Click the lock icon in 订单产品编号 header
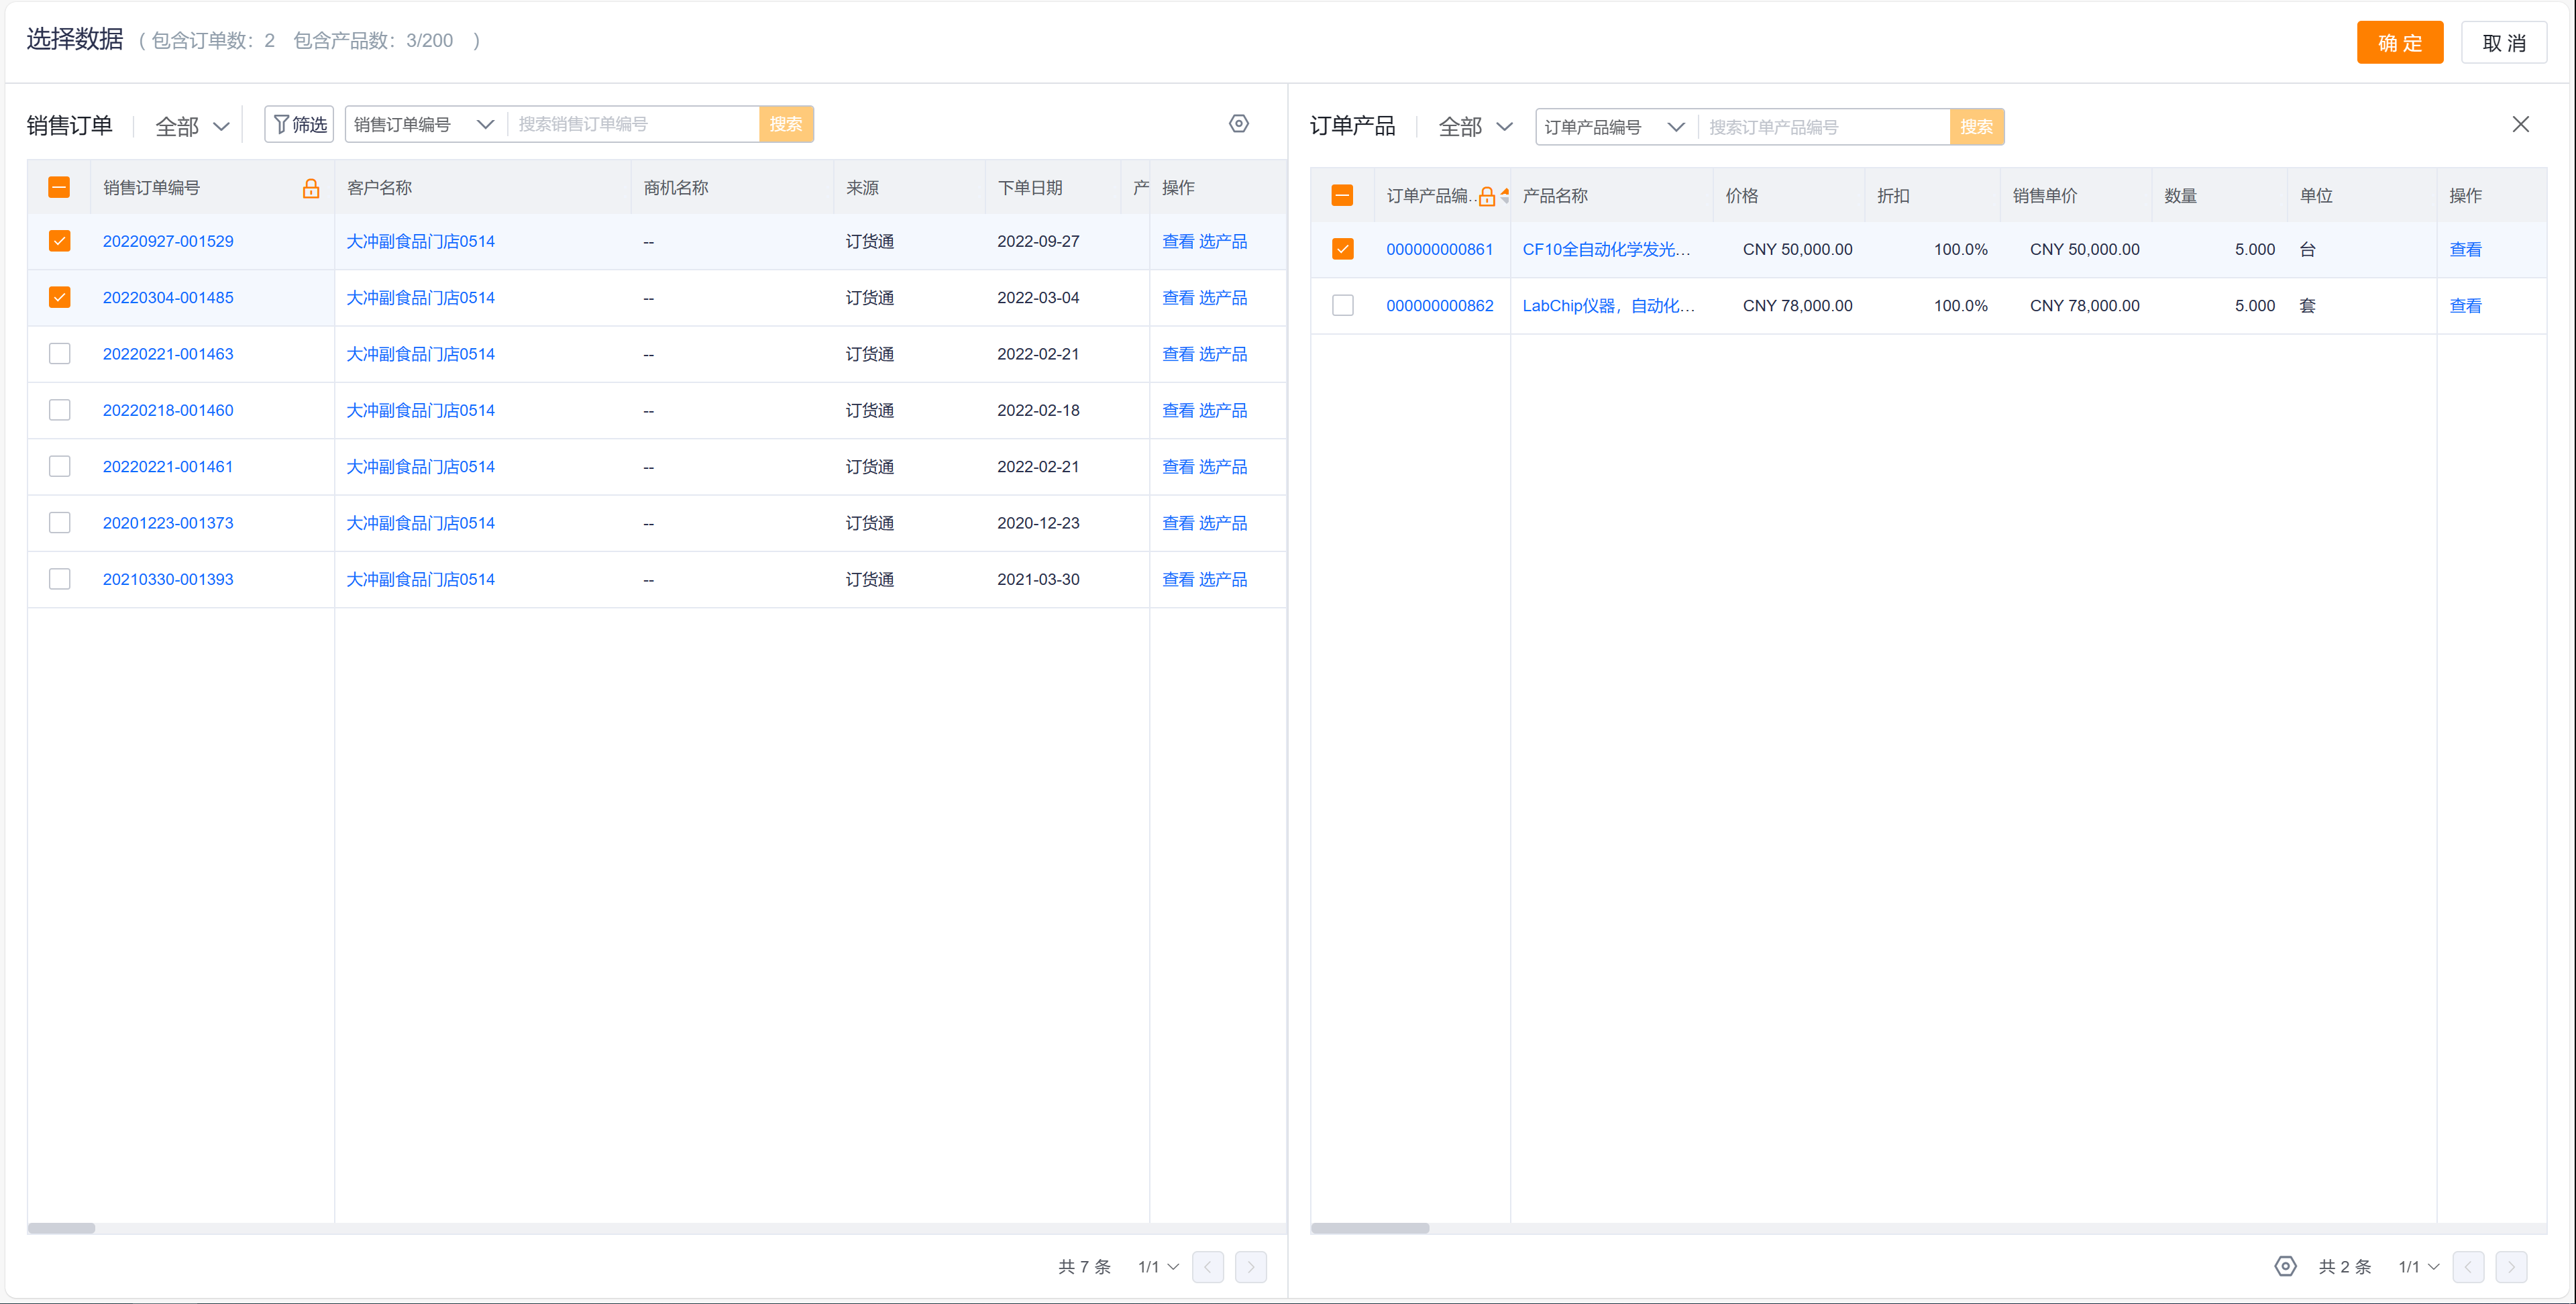Screen dimensions: 2576x1304 pos(1486,196)
